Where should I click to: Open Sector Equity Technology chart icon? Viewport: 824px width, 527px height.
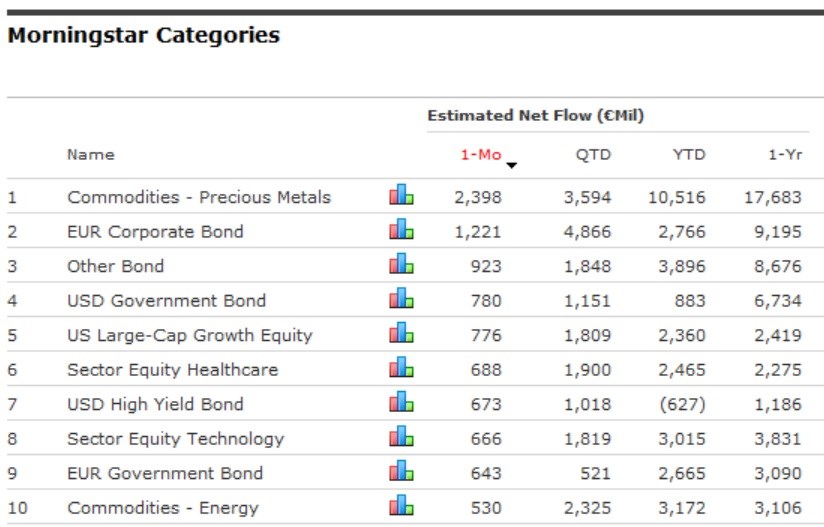(x=401, y=438)
